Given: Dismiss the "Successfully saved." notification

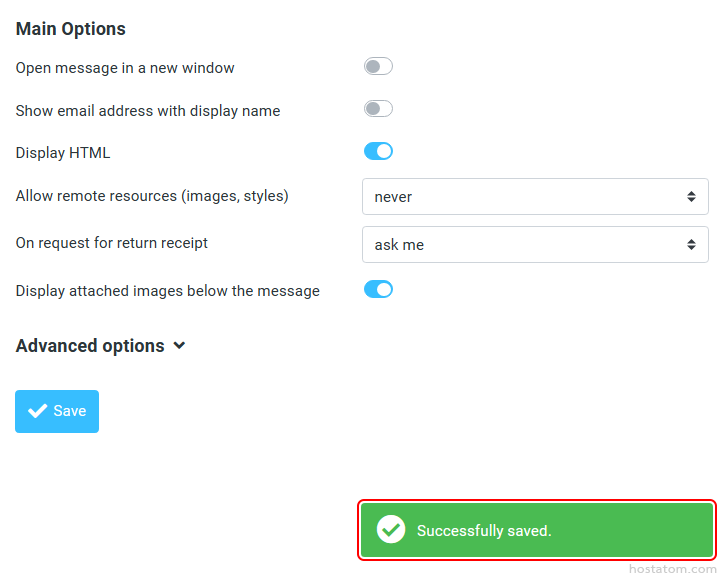Looking at the screenshot, I should pos(535,530).
